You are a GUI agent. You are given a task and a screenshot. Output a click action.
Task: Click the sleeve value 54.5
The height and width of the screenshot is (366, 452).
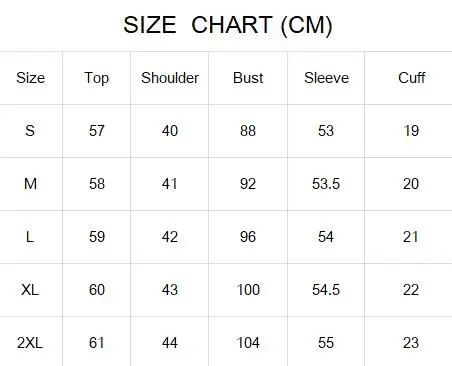click(326, 290)
